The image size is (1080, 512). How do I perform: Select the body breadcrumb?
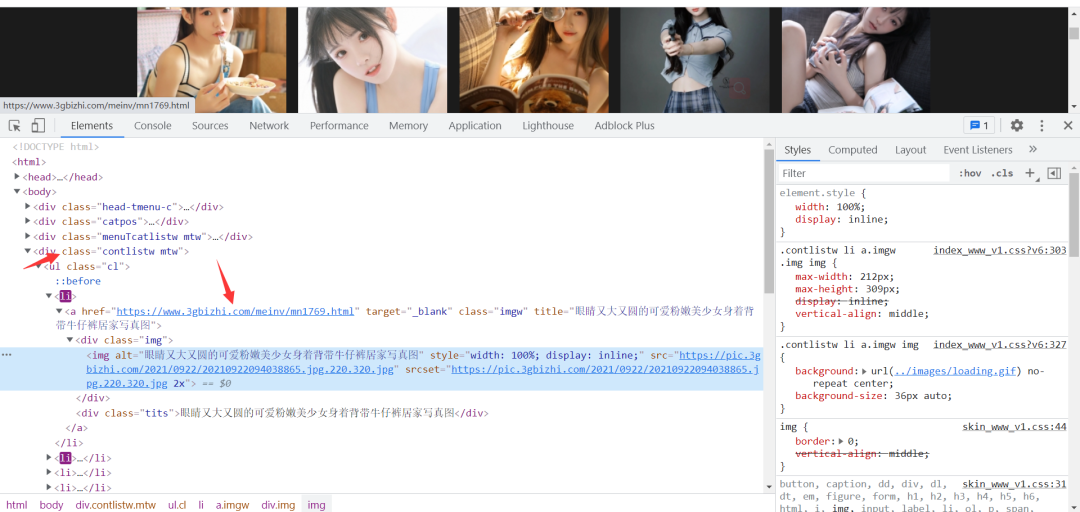52,505
